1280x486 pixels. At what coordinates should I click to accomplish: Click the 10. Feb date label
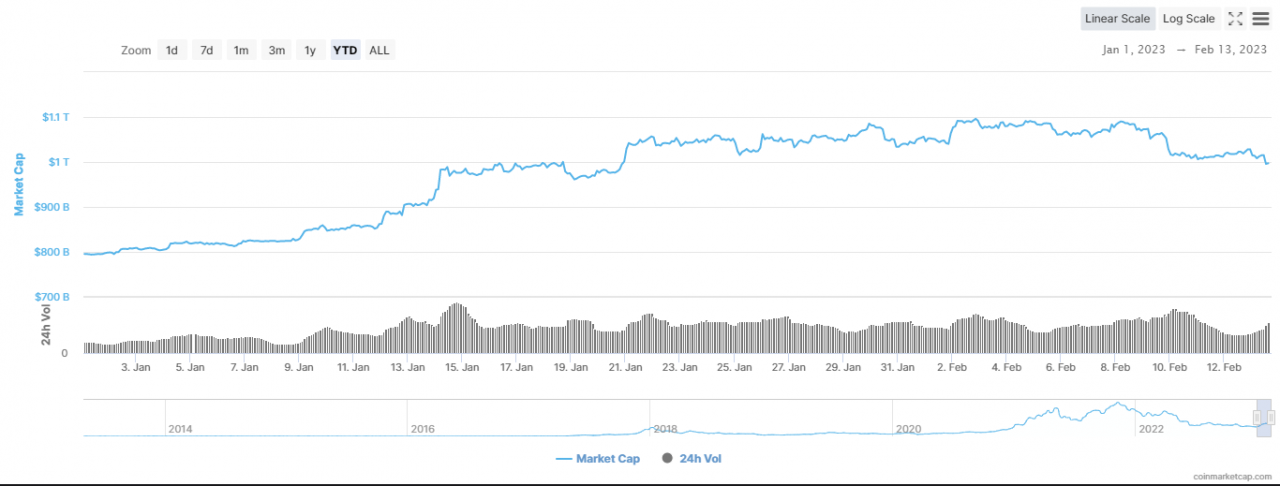[x=1169, y=367]
